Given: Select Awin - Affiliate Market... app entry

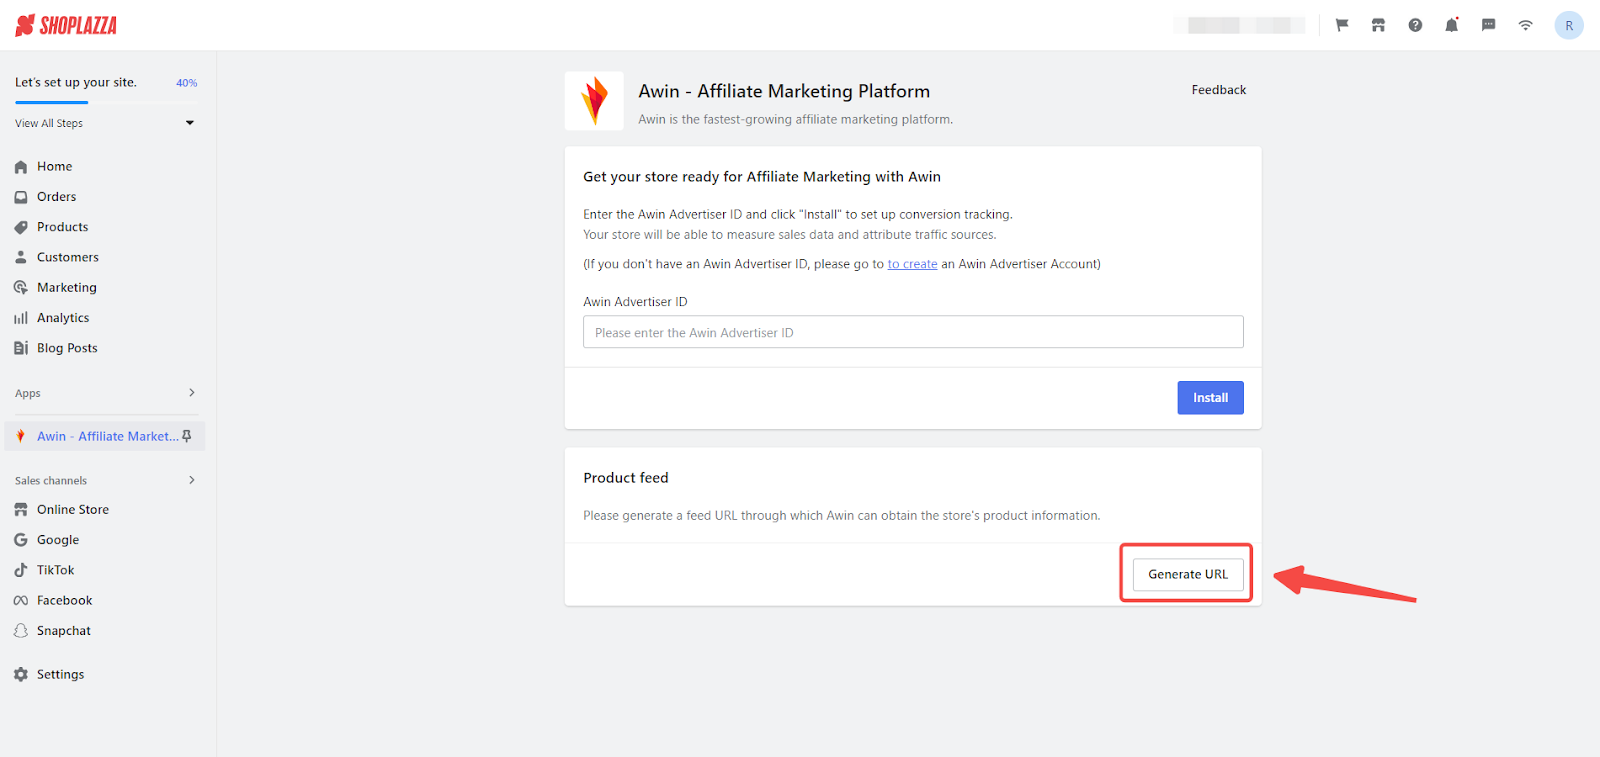Looking at the screenshot, I should coord(105,436).
